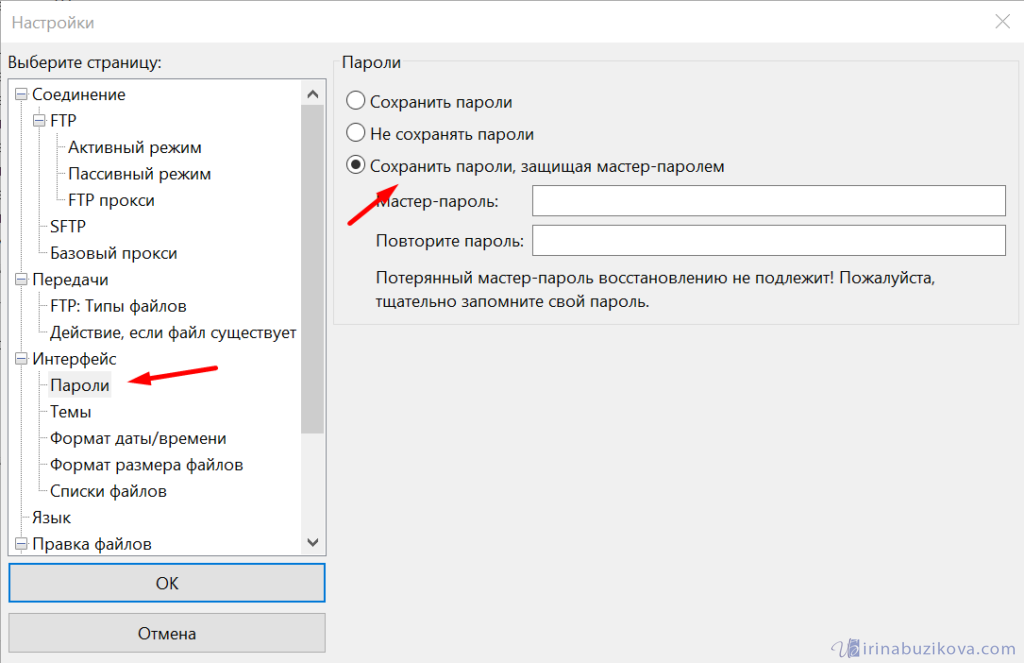
Task: Open the "Активный режим" settings page
Action: click(x=134, y=147)
